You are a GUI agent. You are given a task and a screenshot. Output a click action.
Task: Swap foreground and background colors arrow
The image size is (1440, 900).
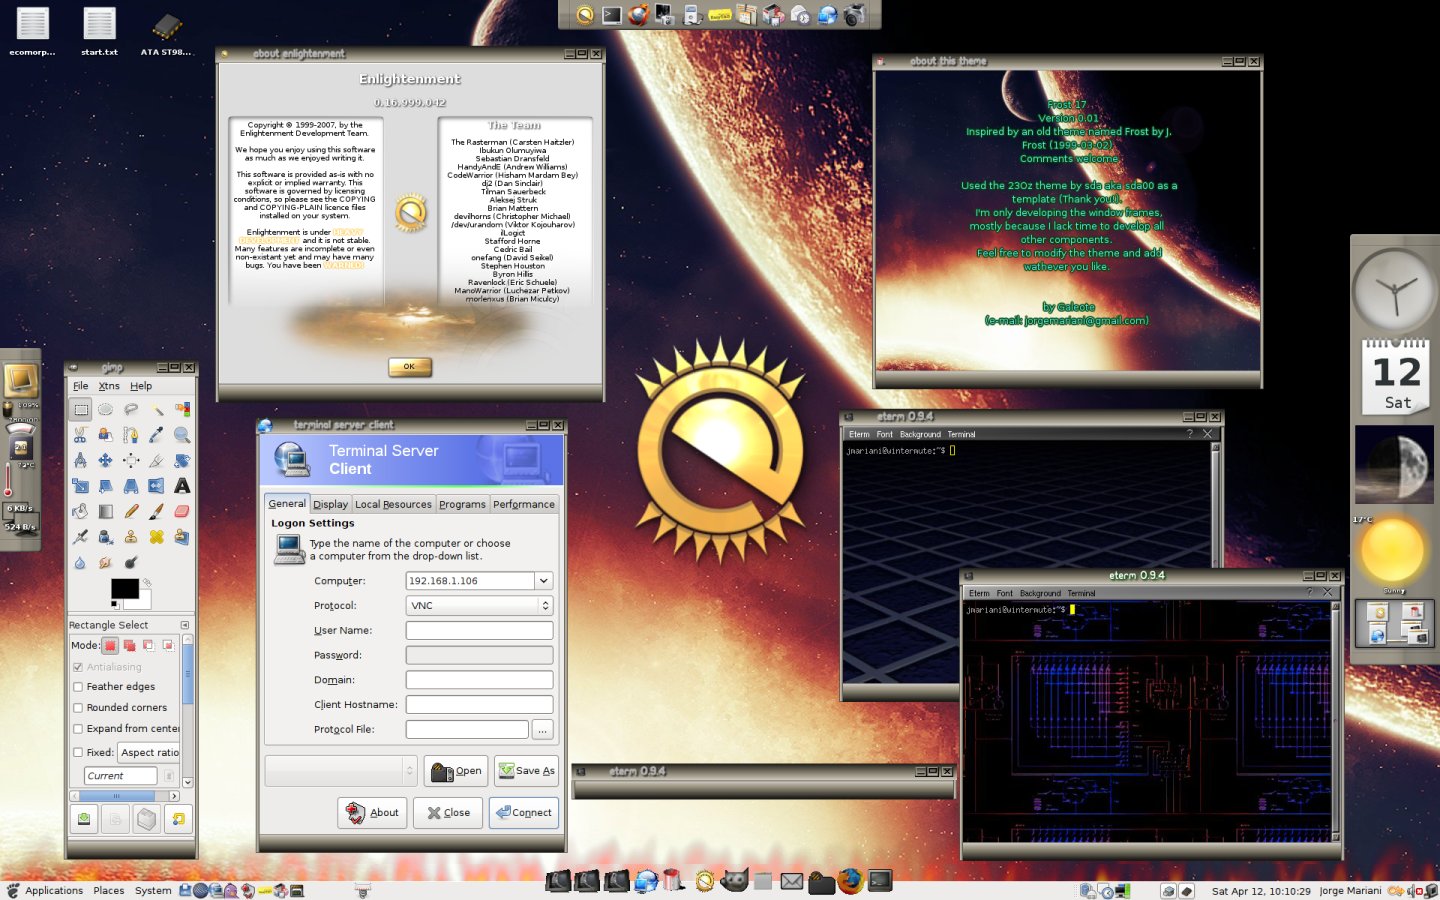(147, 582)
